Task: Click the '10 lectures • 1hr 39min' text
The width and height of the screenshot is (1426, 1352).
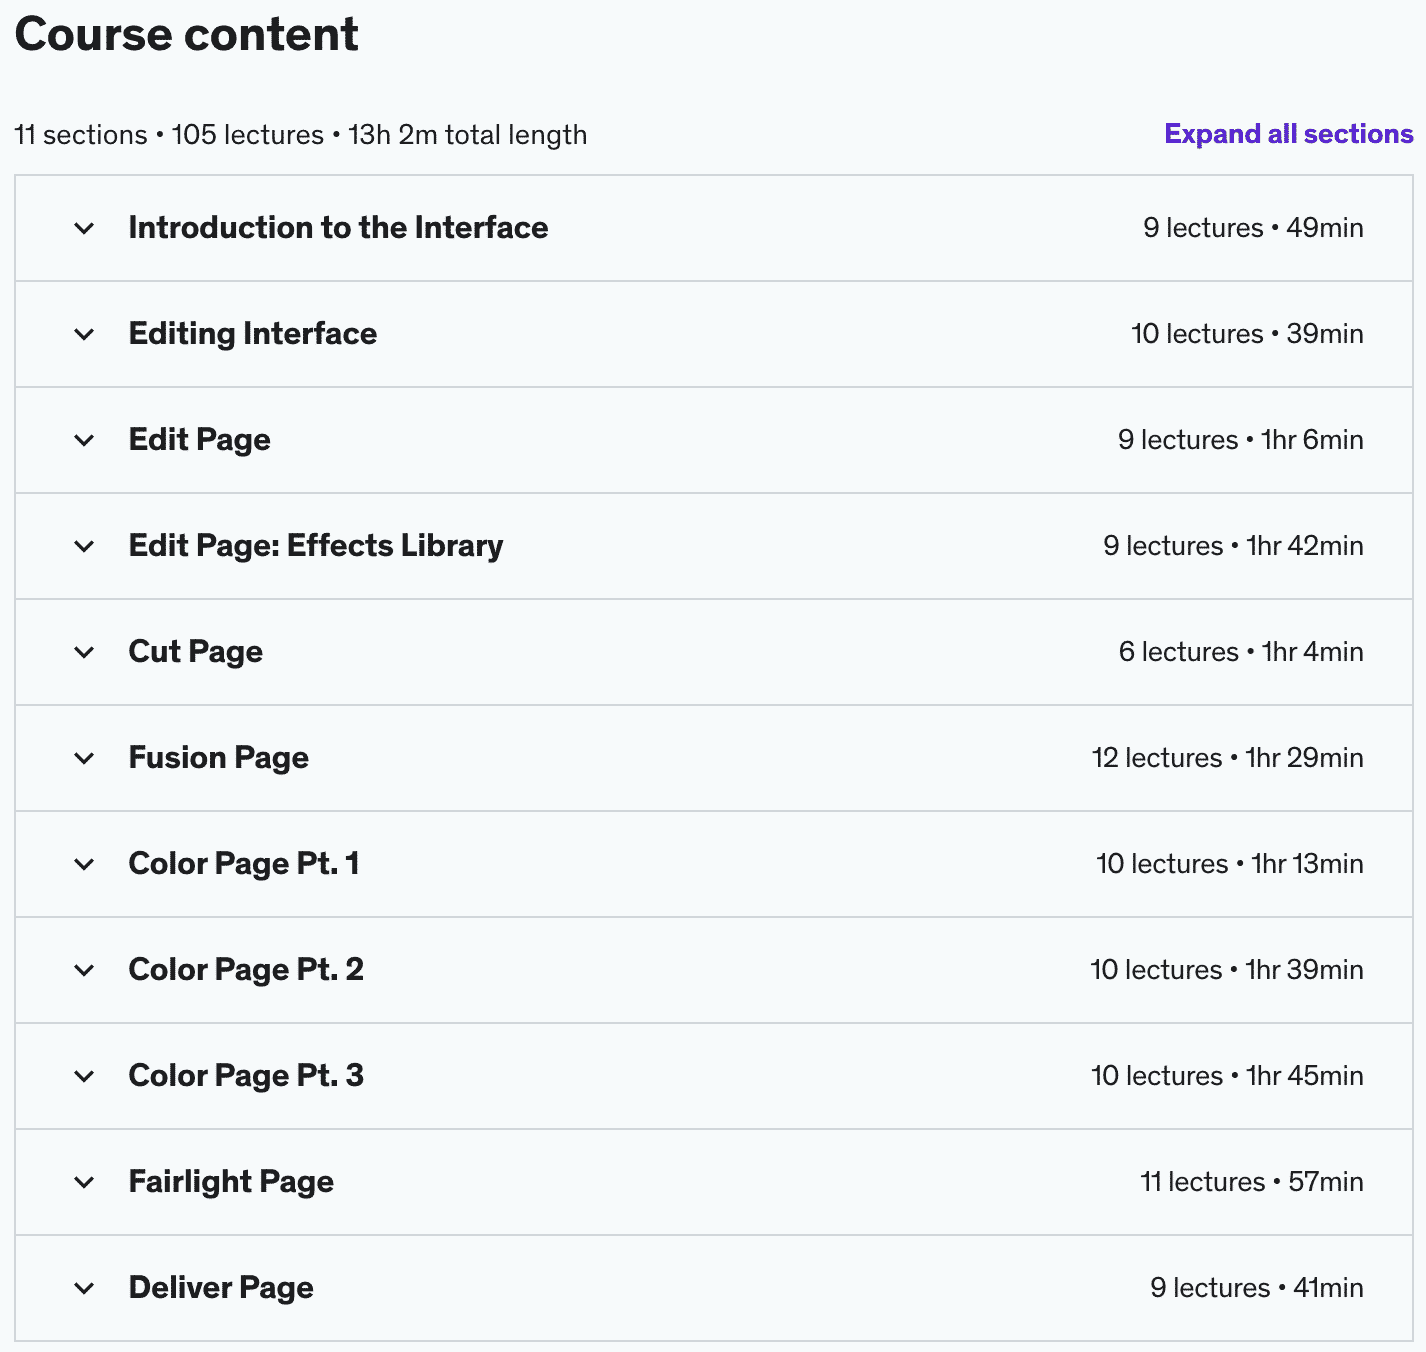Action: tap(1227, 970)
